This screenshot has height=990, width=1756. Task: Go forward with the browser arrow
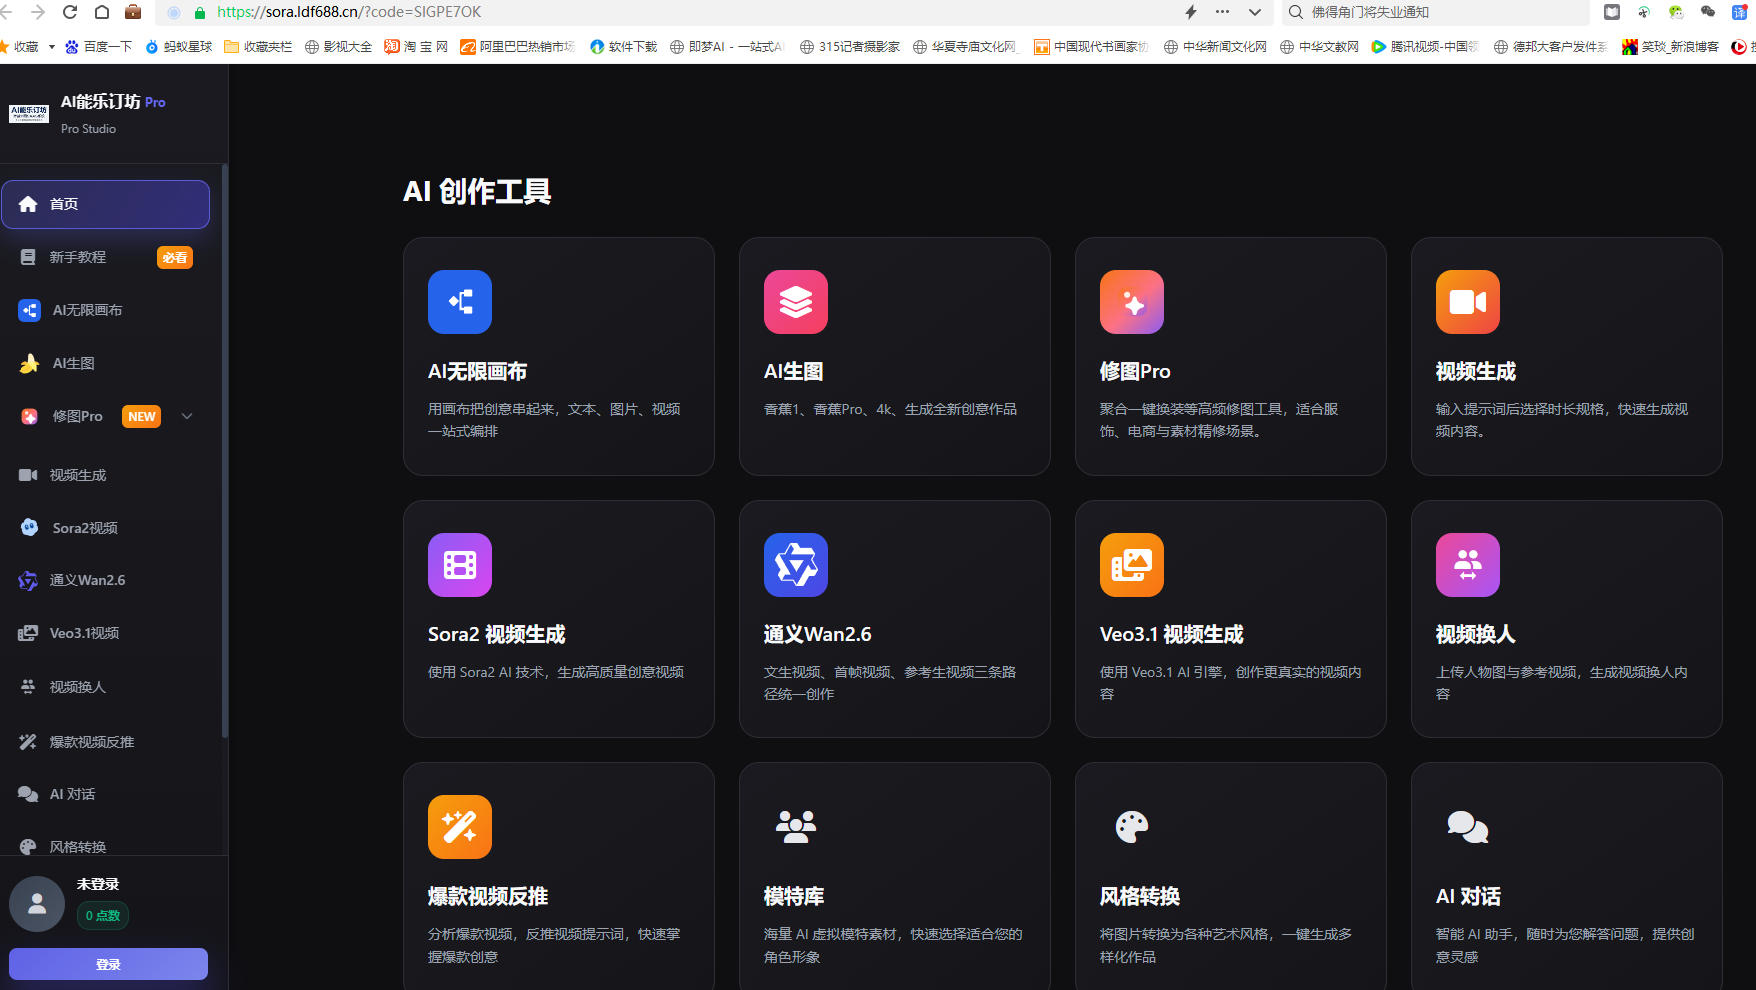pyautogui.click(x=38, y=12)
